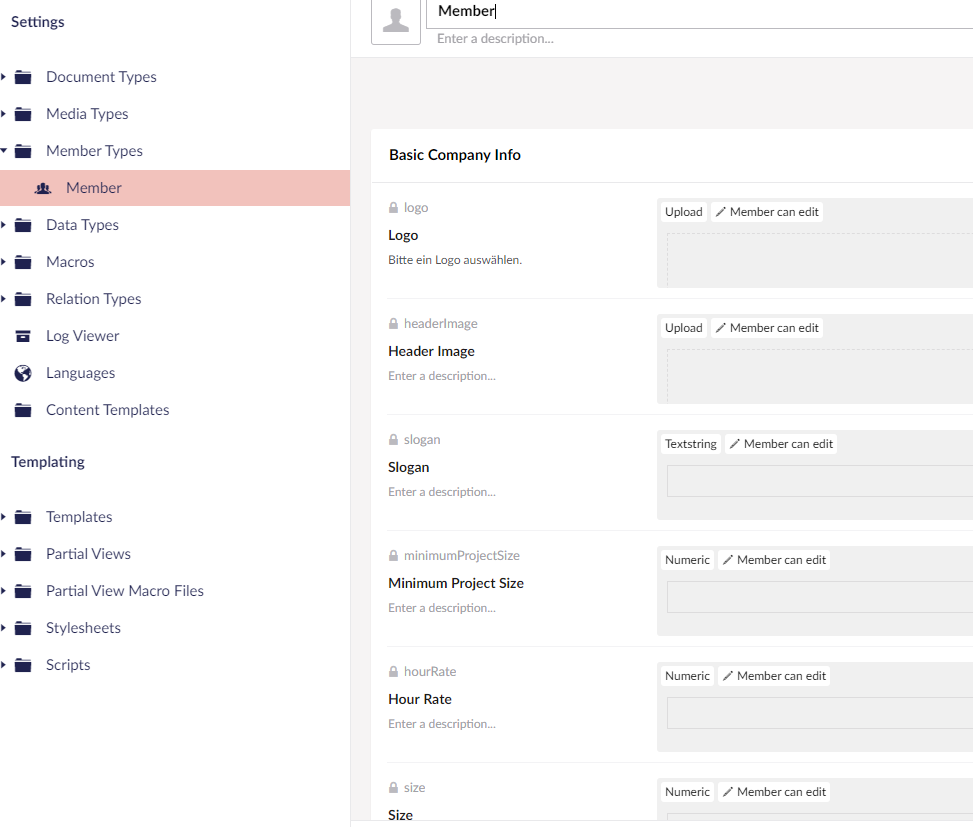The width and height of the screenshot is (973, 827).
Task: Click the lock icon next to logo alias
Action: pyautogui.click(x=393, y=207)
